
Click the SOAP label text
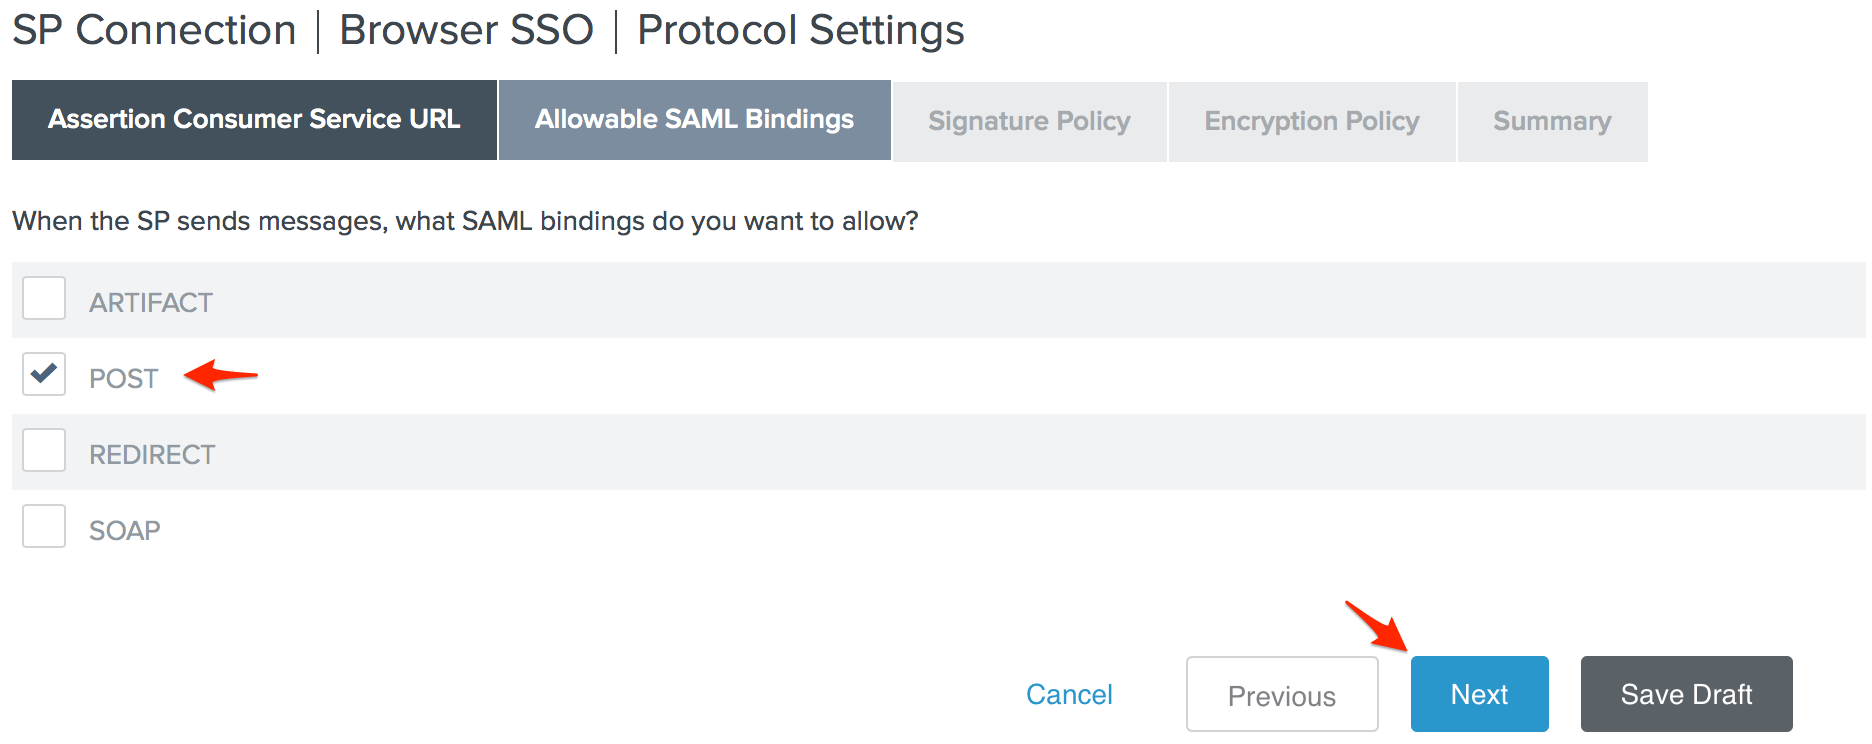point(125,531)
